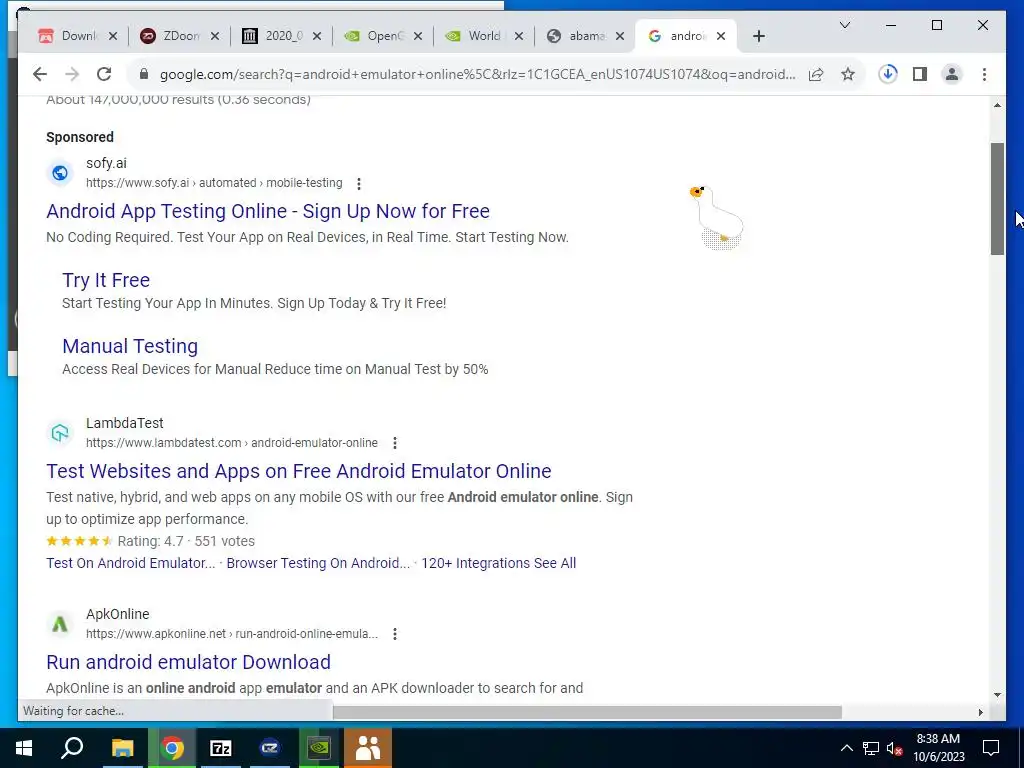Screen dimensions: 1024x768
Task: Open the LambdaTest result options menu
Action: [x=394, y=443]
